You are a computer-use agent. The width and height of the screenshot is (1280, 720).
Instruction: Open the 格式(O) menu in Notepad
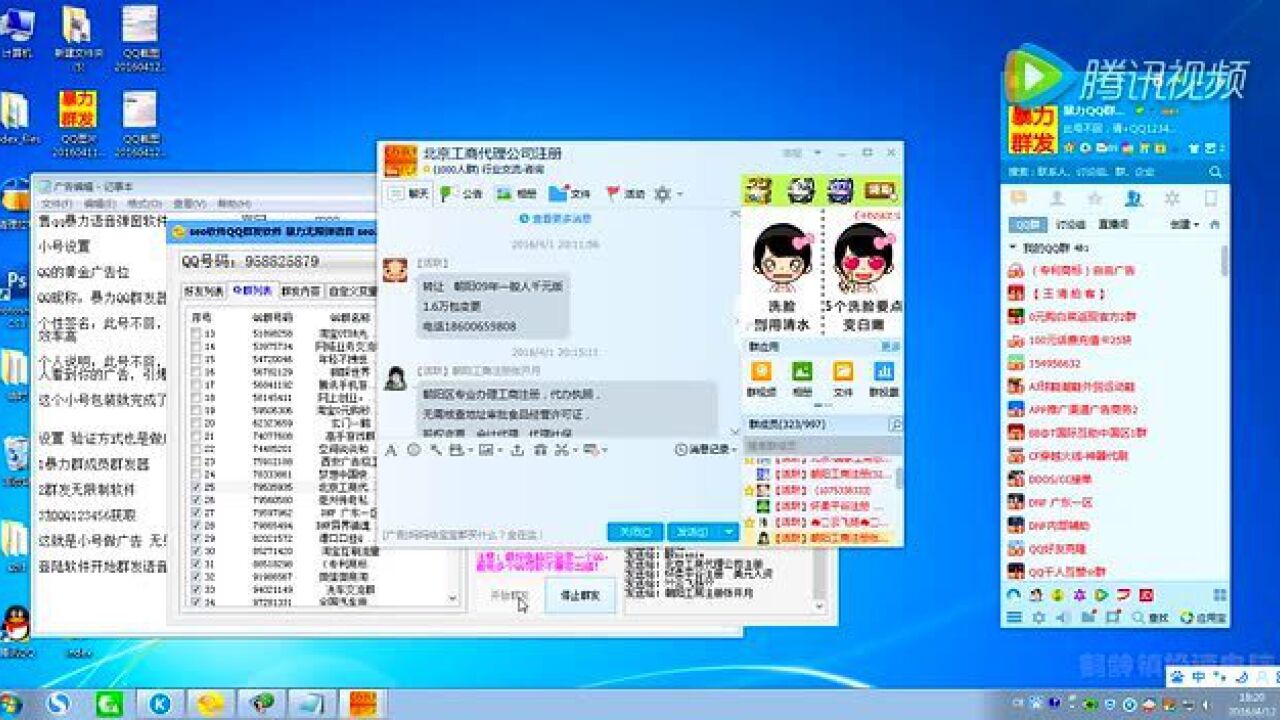pyautogui.click(x=145, y=204)
